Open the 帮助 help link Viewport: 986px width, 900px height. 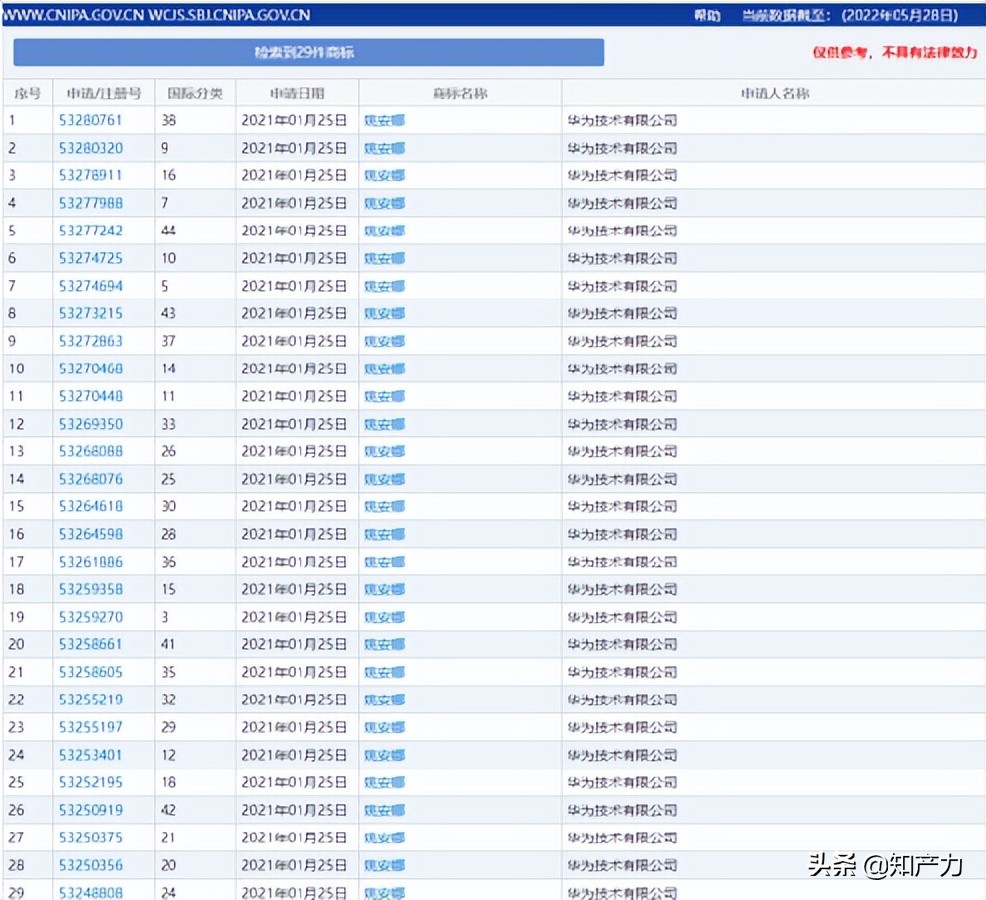[706, 16]
